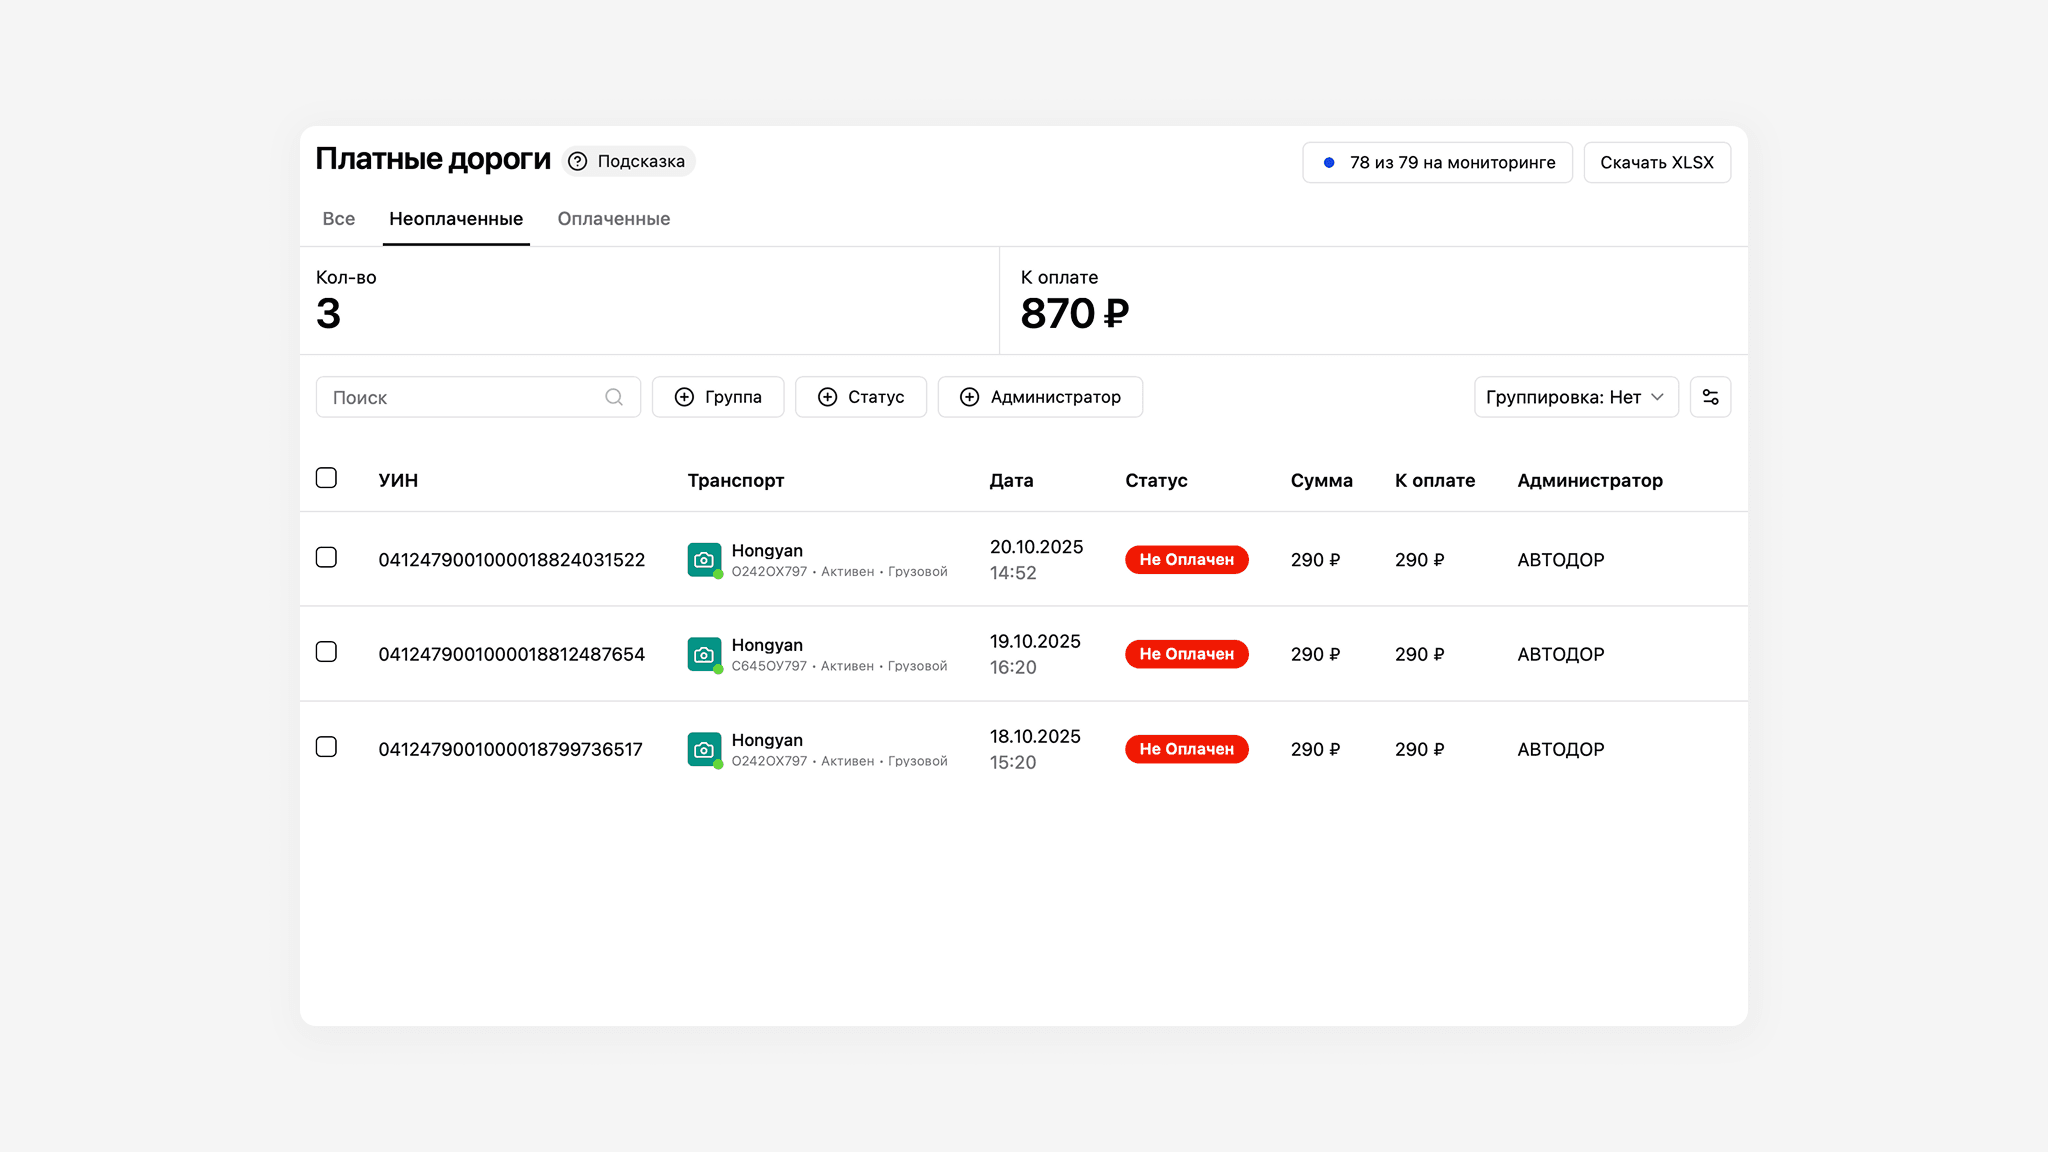
Task: Click the search magnifier icon
Action: pos(614,397)
